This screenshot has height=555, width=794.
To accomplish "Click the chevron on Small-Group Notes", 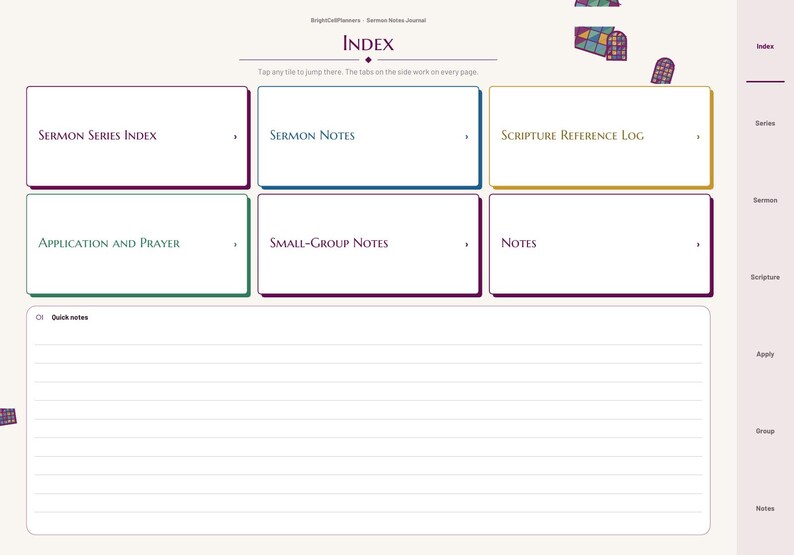I will tap(466, 245).
